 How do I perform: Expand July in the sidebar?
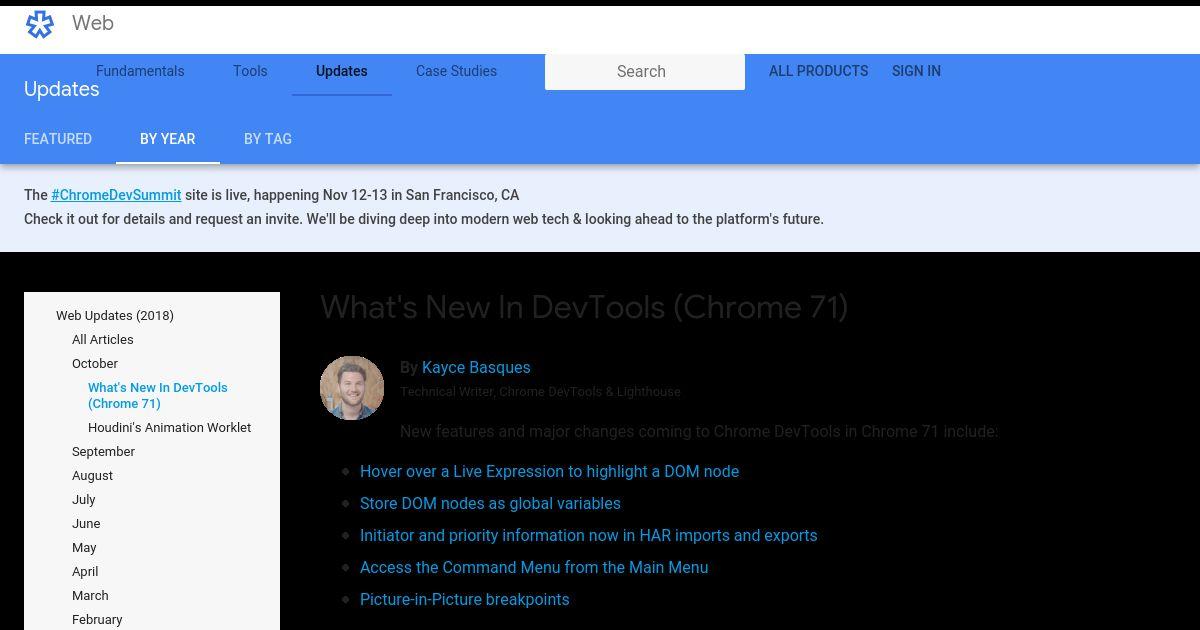(x=84, y=499)
